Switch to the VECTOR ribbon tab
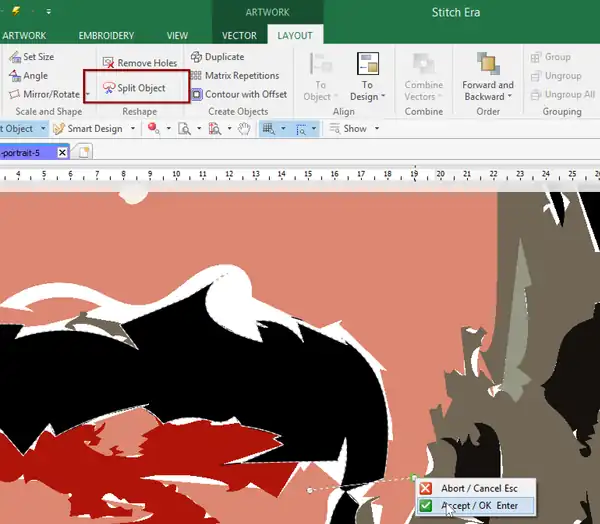The image size is (600, 524). click(x=240, y=36)
